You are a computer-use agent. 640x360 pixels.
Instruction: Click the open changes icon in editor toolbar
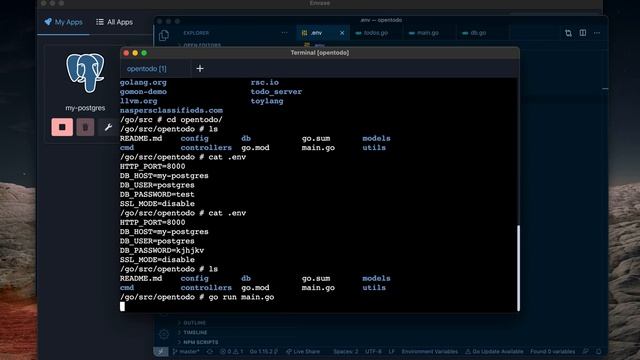coord(568,33)
